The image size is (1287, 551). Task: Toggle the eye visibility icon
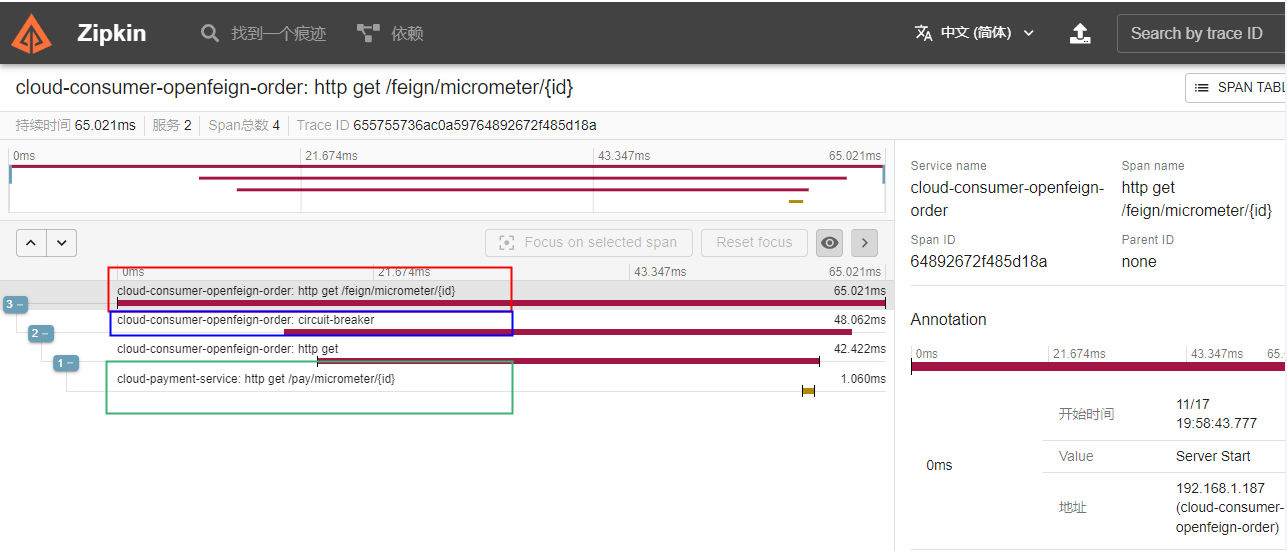(x=829, y=242)
